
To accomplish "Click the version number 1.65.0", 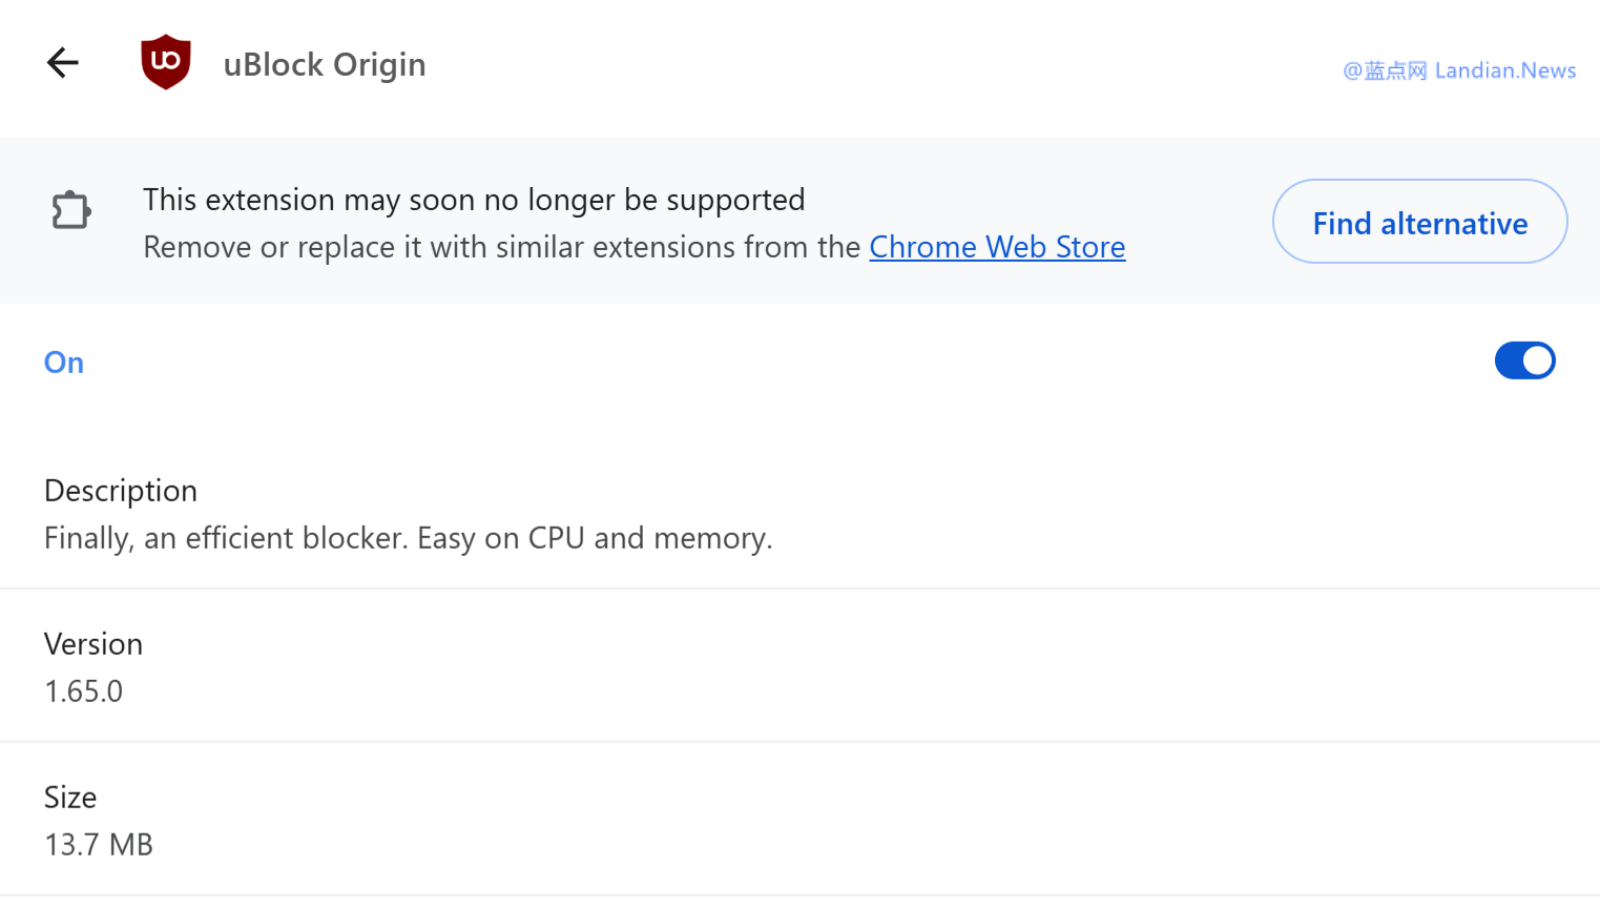I will tap(84, 691).
